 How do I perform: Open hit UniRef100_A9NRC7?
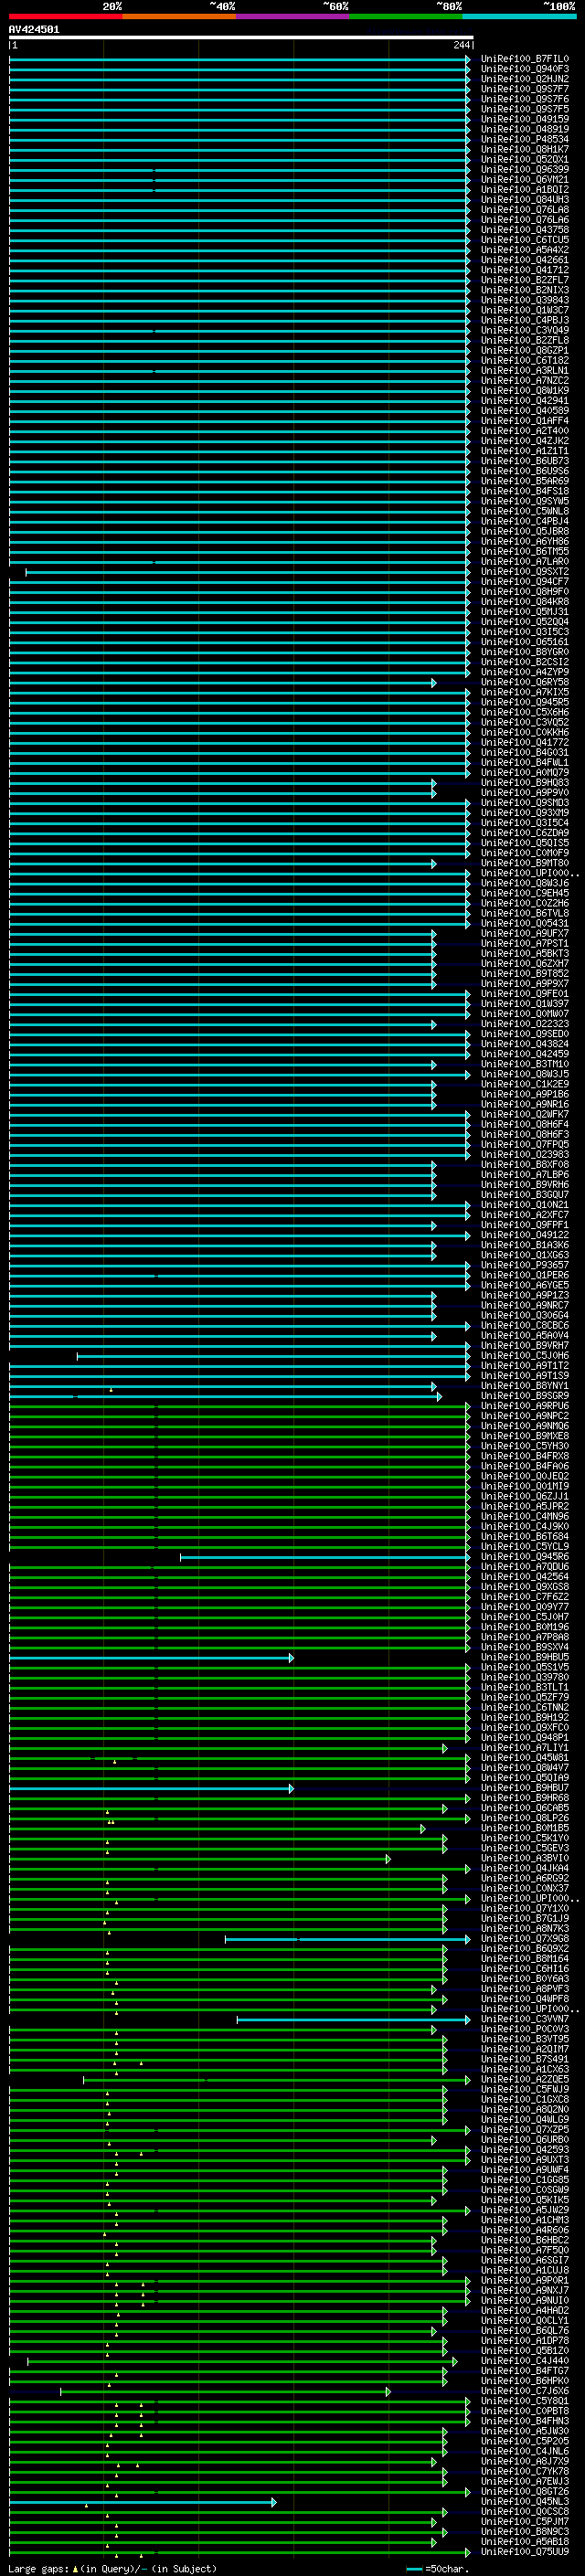tap(524, 1305)
